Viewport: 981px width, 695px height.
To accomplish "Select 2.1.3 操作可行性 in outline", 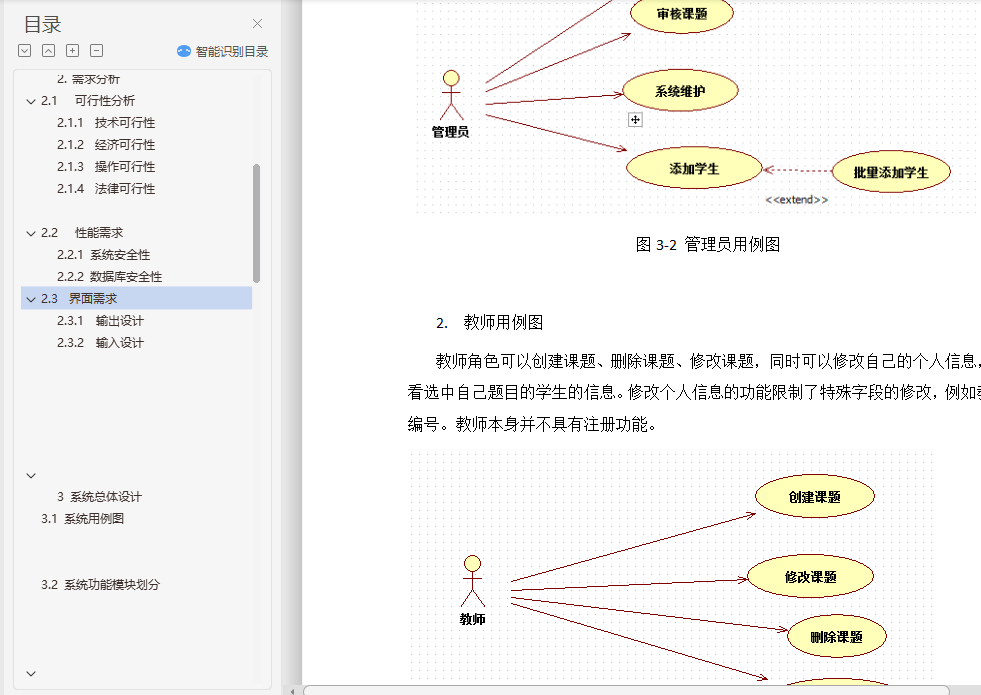I will pyautogui.click(x=106, y=166).
